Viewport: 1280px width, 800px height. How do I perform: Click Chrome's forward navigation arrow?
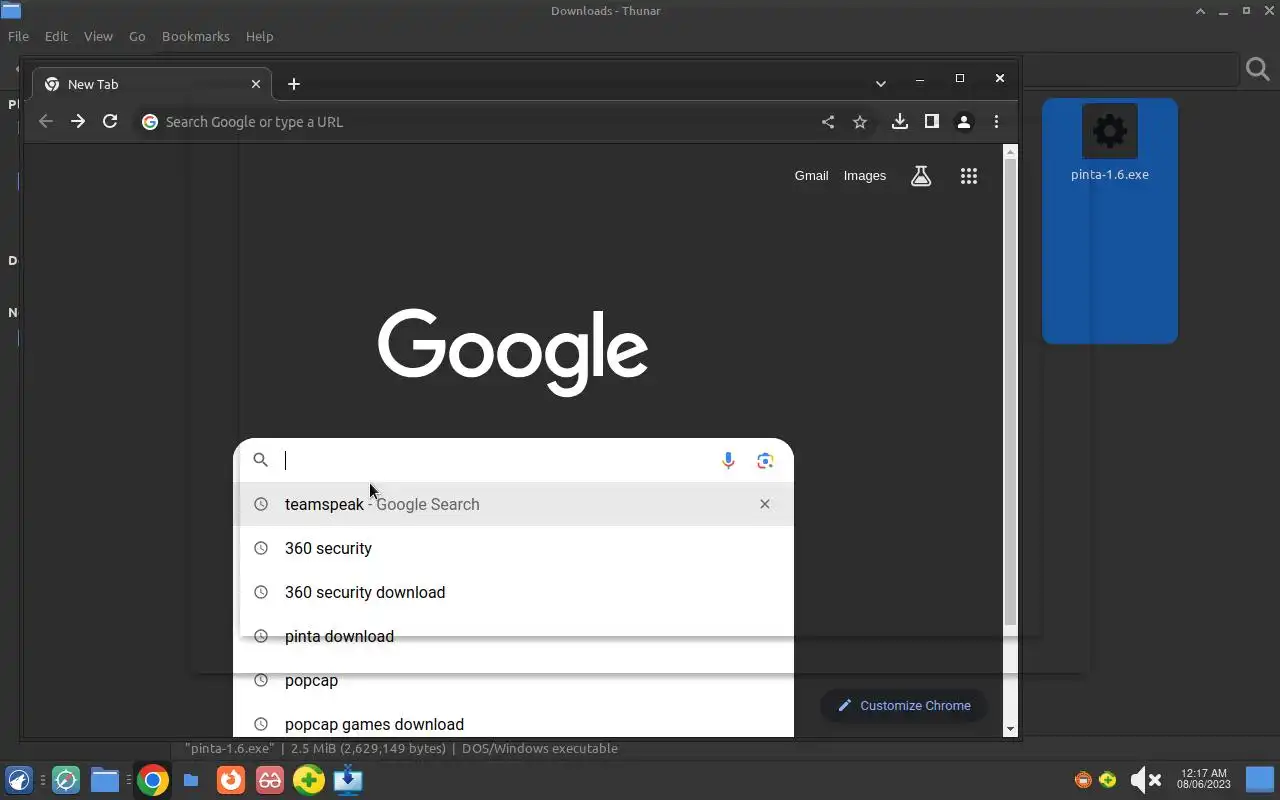point(78,121)
